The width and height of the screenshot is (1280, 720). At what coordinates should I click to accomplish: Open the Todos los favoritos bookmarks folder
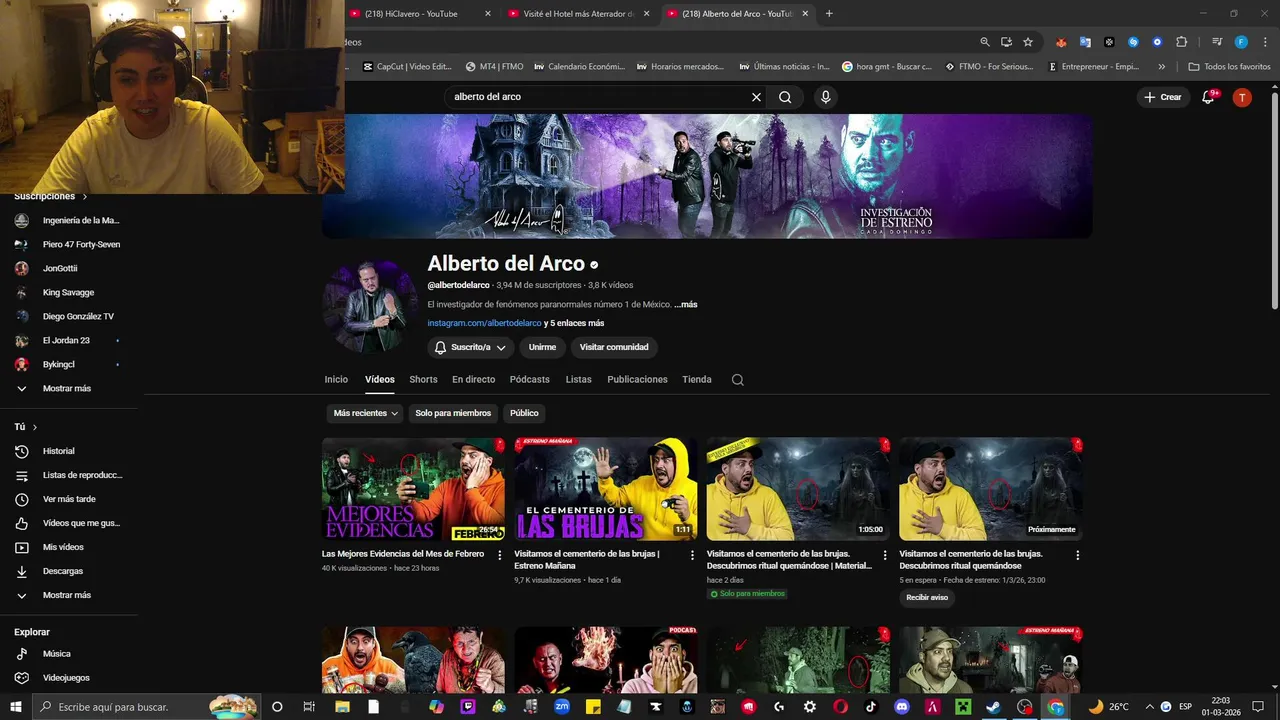[x=1229, y=67]
